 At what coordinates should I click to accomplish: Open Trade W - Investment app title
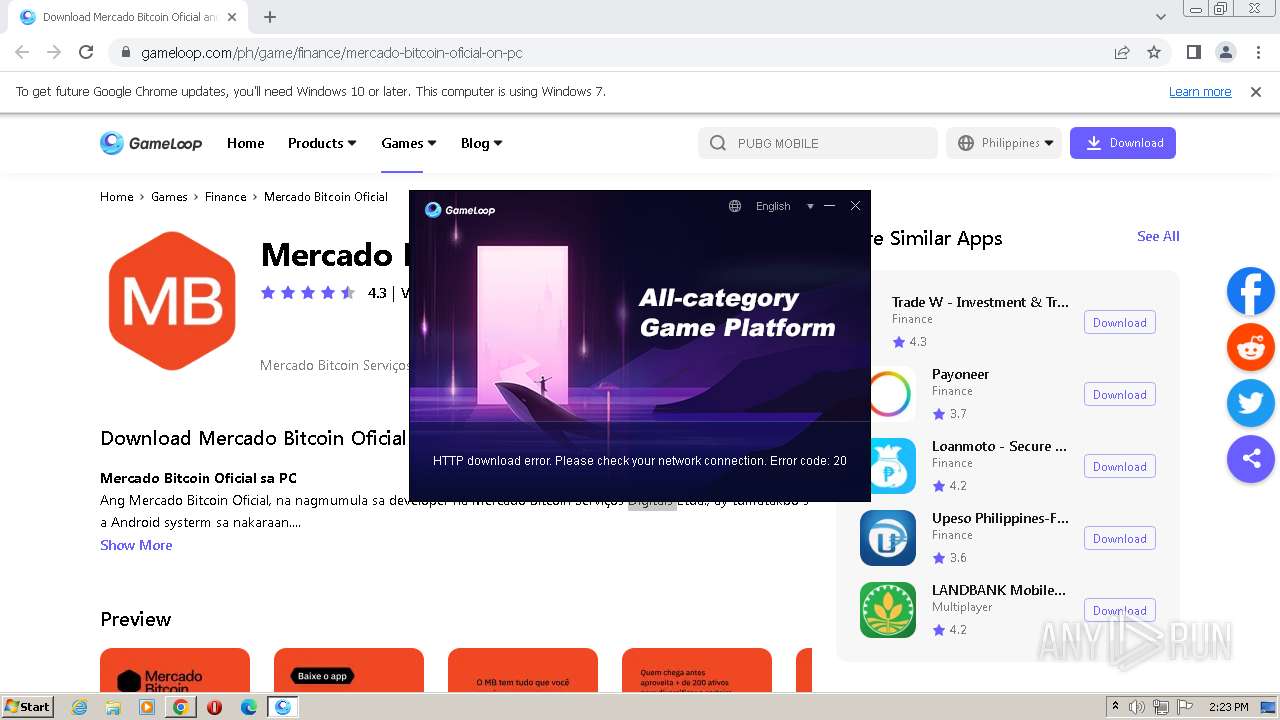pyautogui.click(x=980, y=302)
